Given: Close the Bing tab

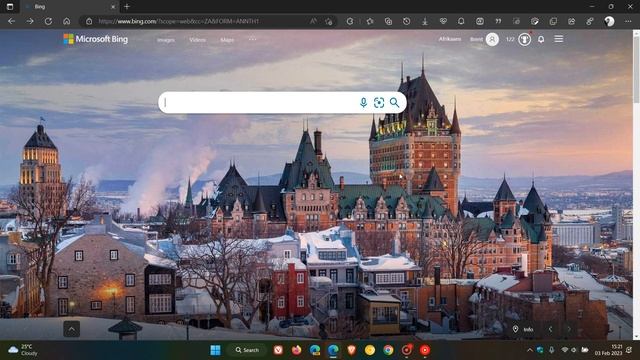Looking at the screenshot, I should coord(113,7).
